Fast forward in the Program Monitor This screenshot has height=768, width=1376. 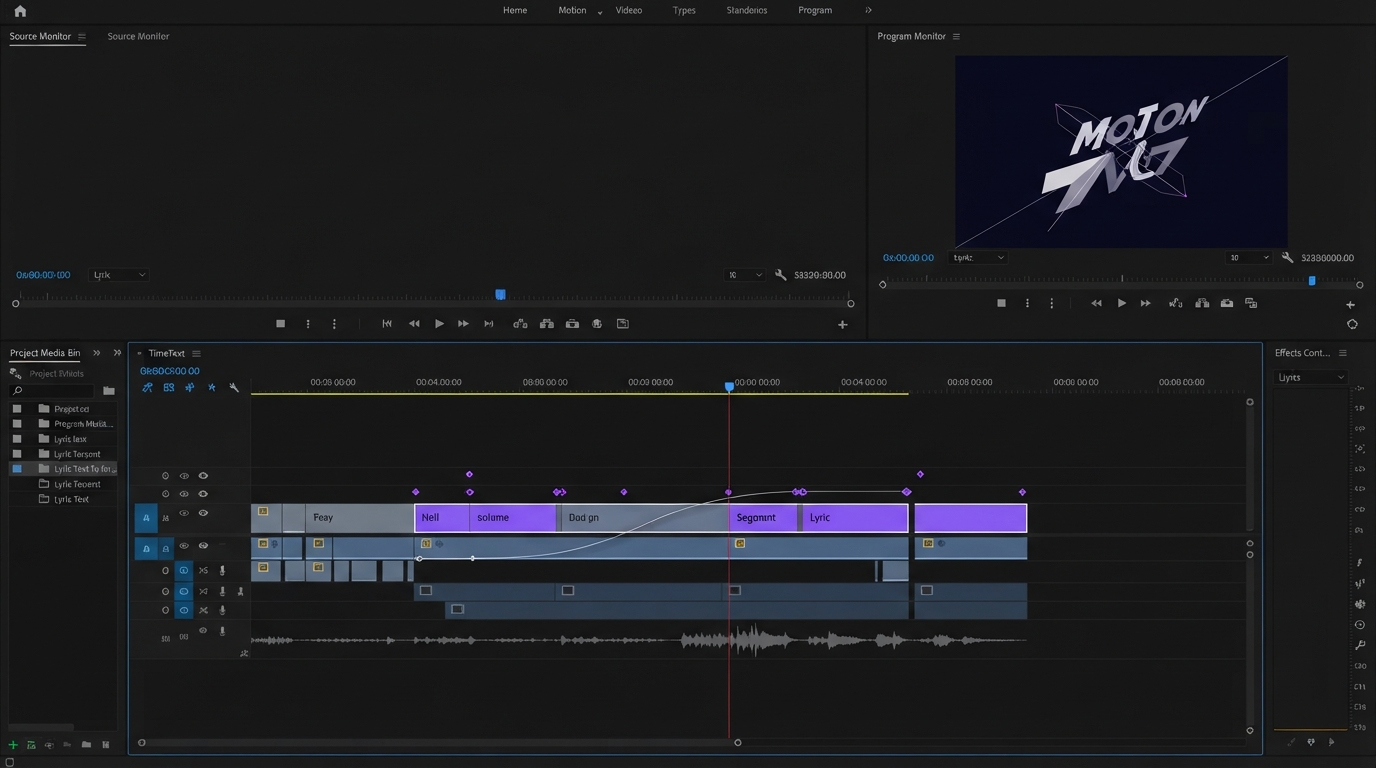point(1146,303)
